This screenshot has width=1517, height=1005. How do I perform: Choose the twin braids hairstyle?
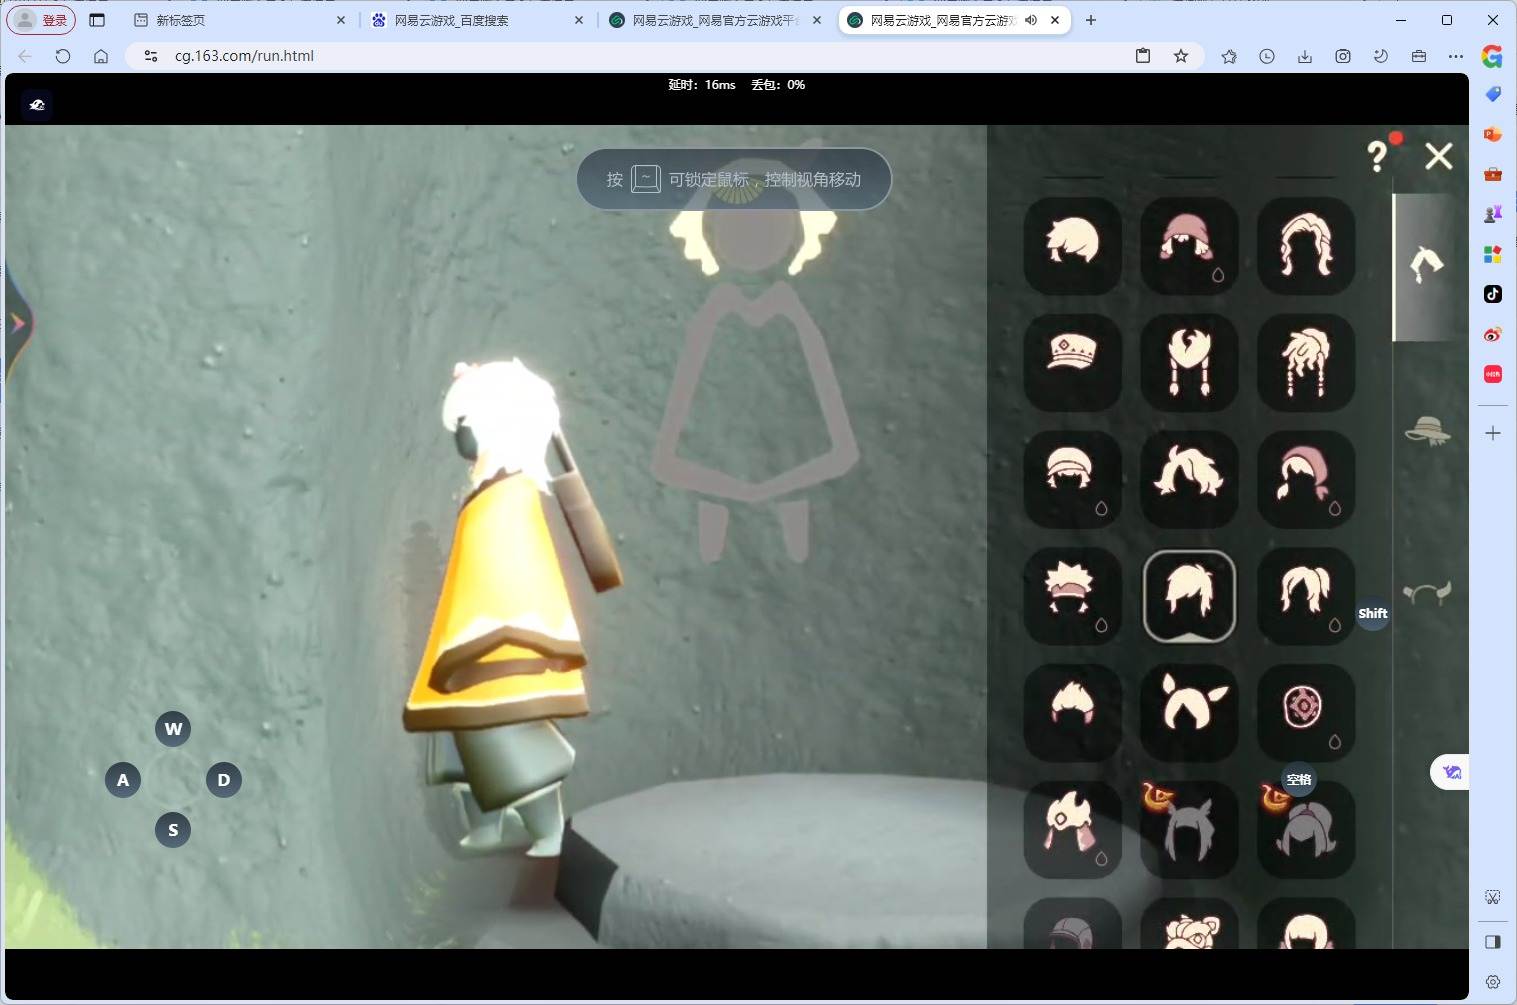1189,362
